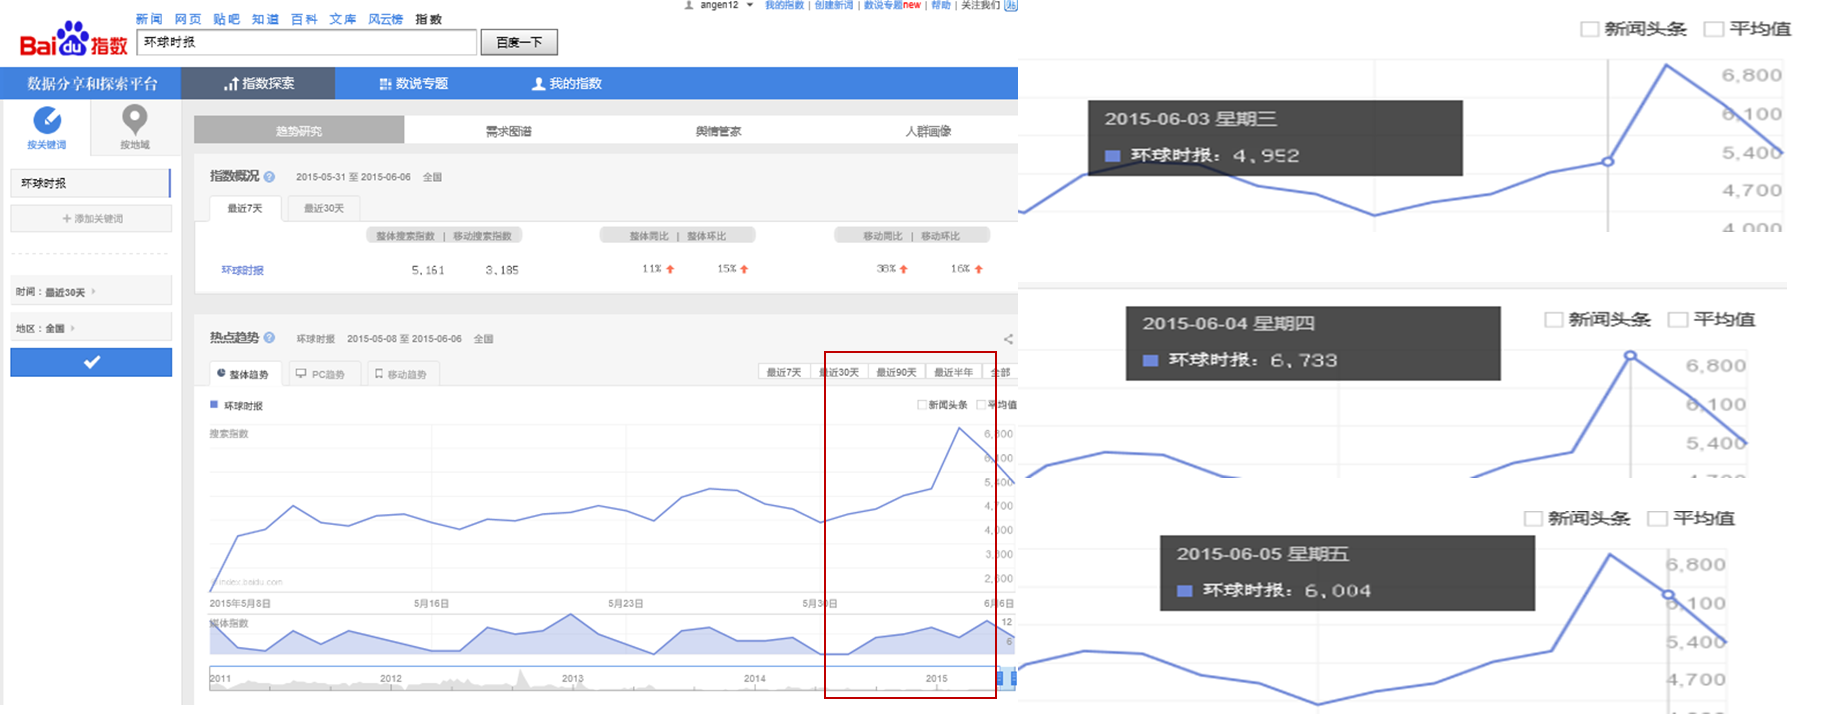The image size is (1821, 714).
Task: Click the 2013 area of the timeline overview
Action: tap(572, 678)
